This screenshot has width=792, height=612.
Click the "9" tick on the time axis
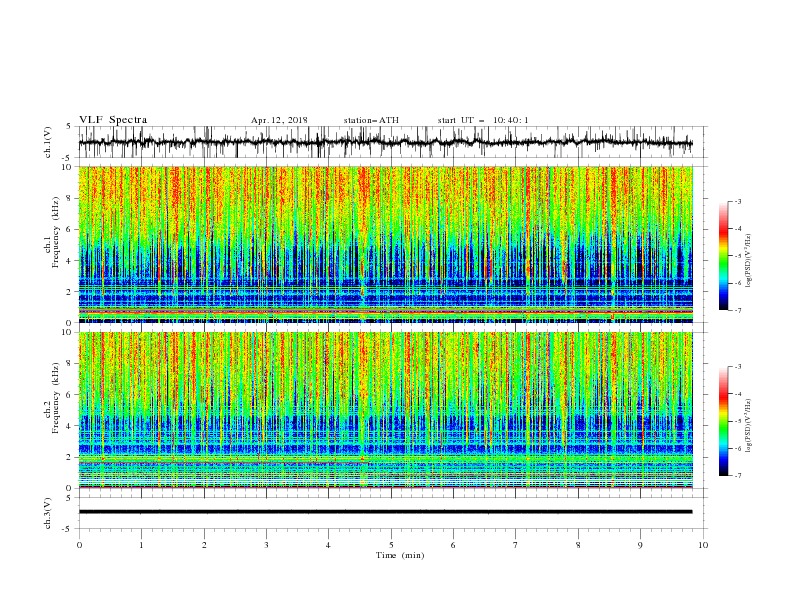[640, 545]
